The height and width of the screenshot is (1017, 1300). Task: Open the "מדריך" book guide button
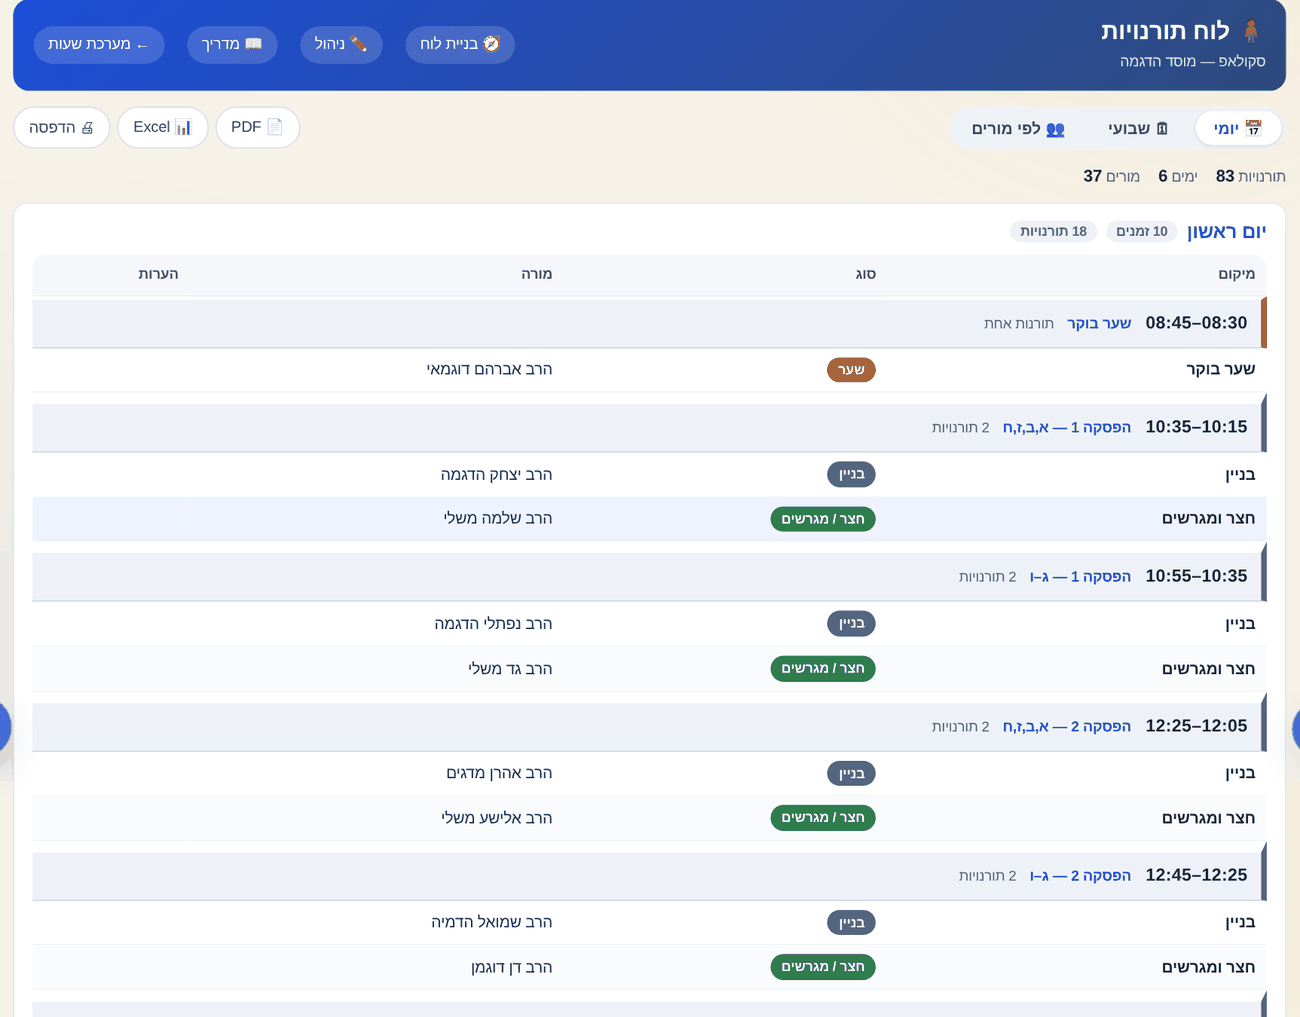tap(232, 44)
